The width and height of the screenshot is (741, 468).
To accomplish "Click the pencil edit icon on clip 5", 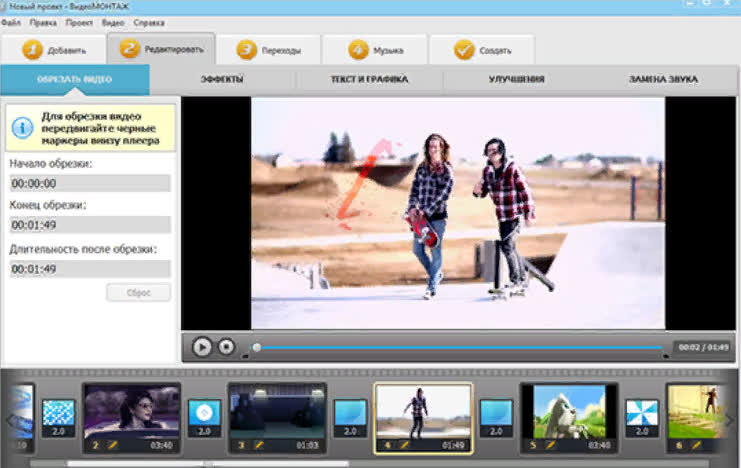I will 550,445.
